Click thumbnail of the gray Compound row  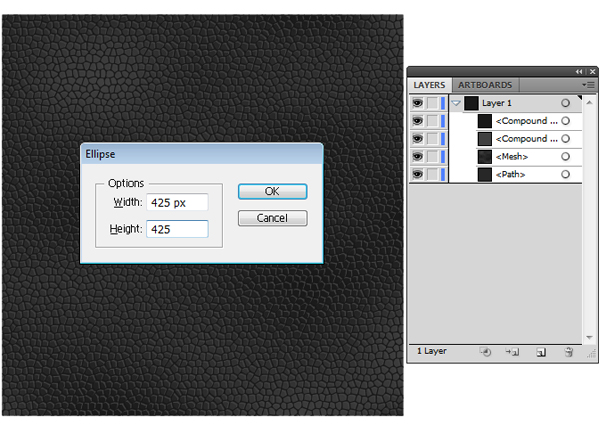point(485,139)
